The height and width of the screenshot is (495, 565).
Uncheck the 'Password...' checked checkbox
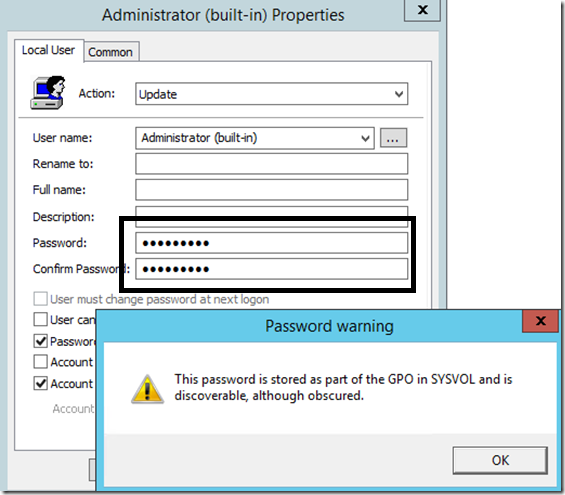click(x=40, y=341)
